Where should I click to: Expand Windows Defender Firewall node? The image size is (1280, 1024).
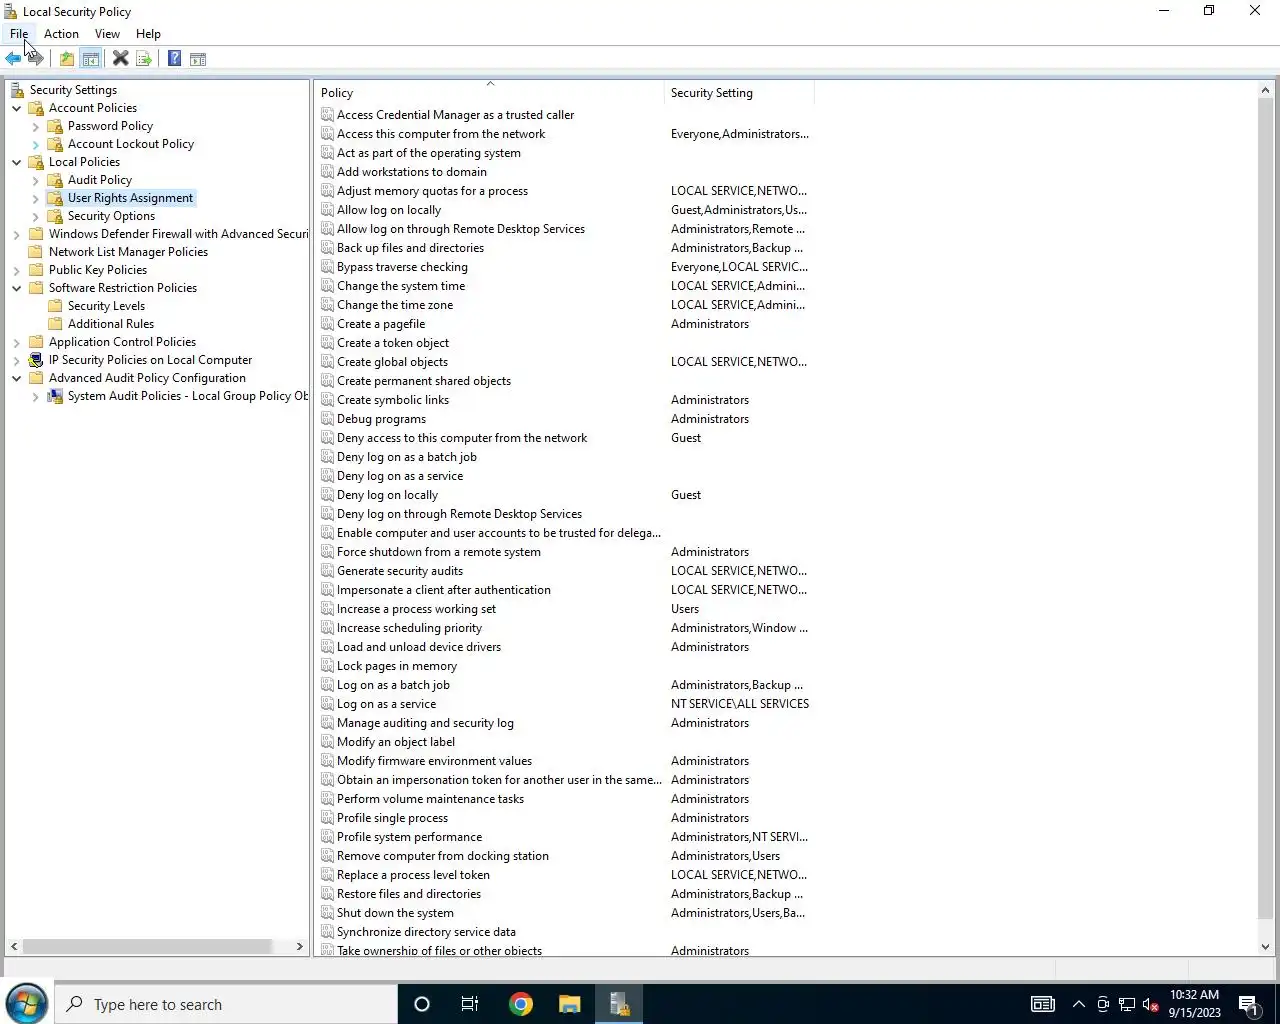tap(17, 234)
